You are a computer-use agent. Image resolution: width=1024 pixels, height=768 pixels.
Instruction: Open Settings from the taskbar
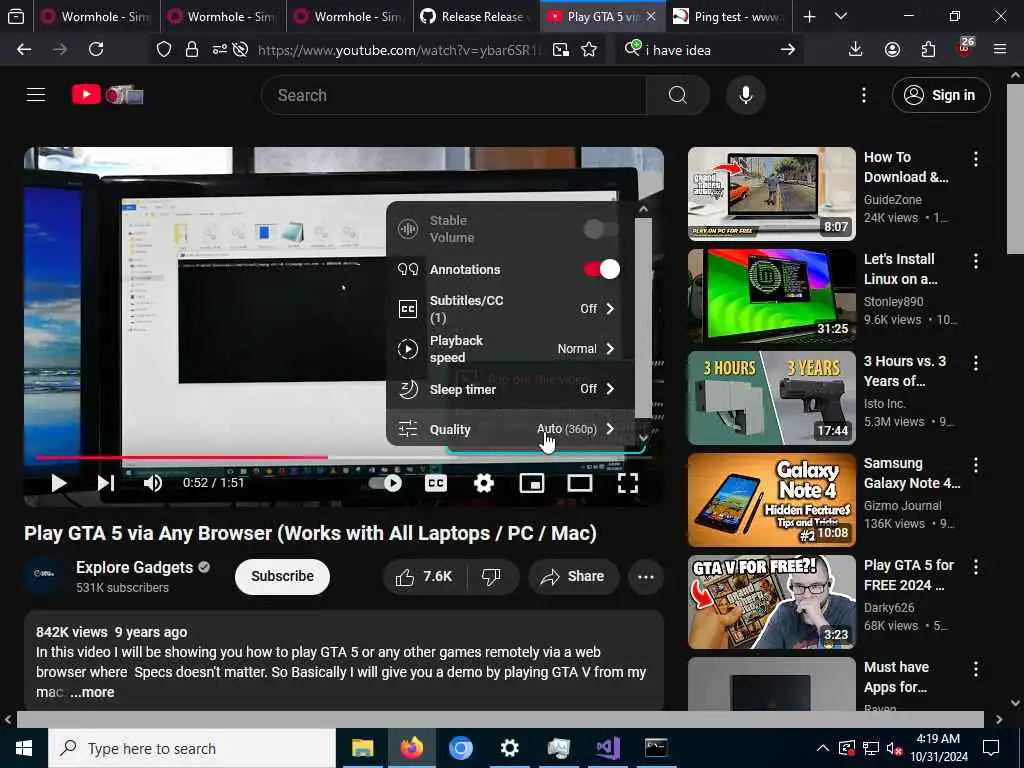point(509,748)
